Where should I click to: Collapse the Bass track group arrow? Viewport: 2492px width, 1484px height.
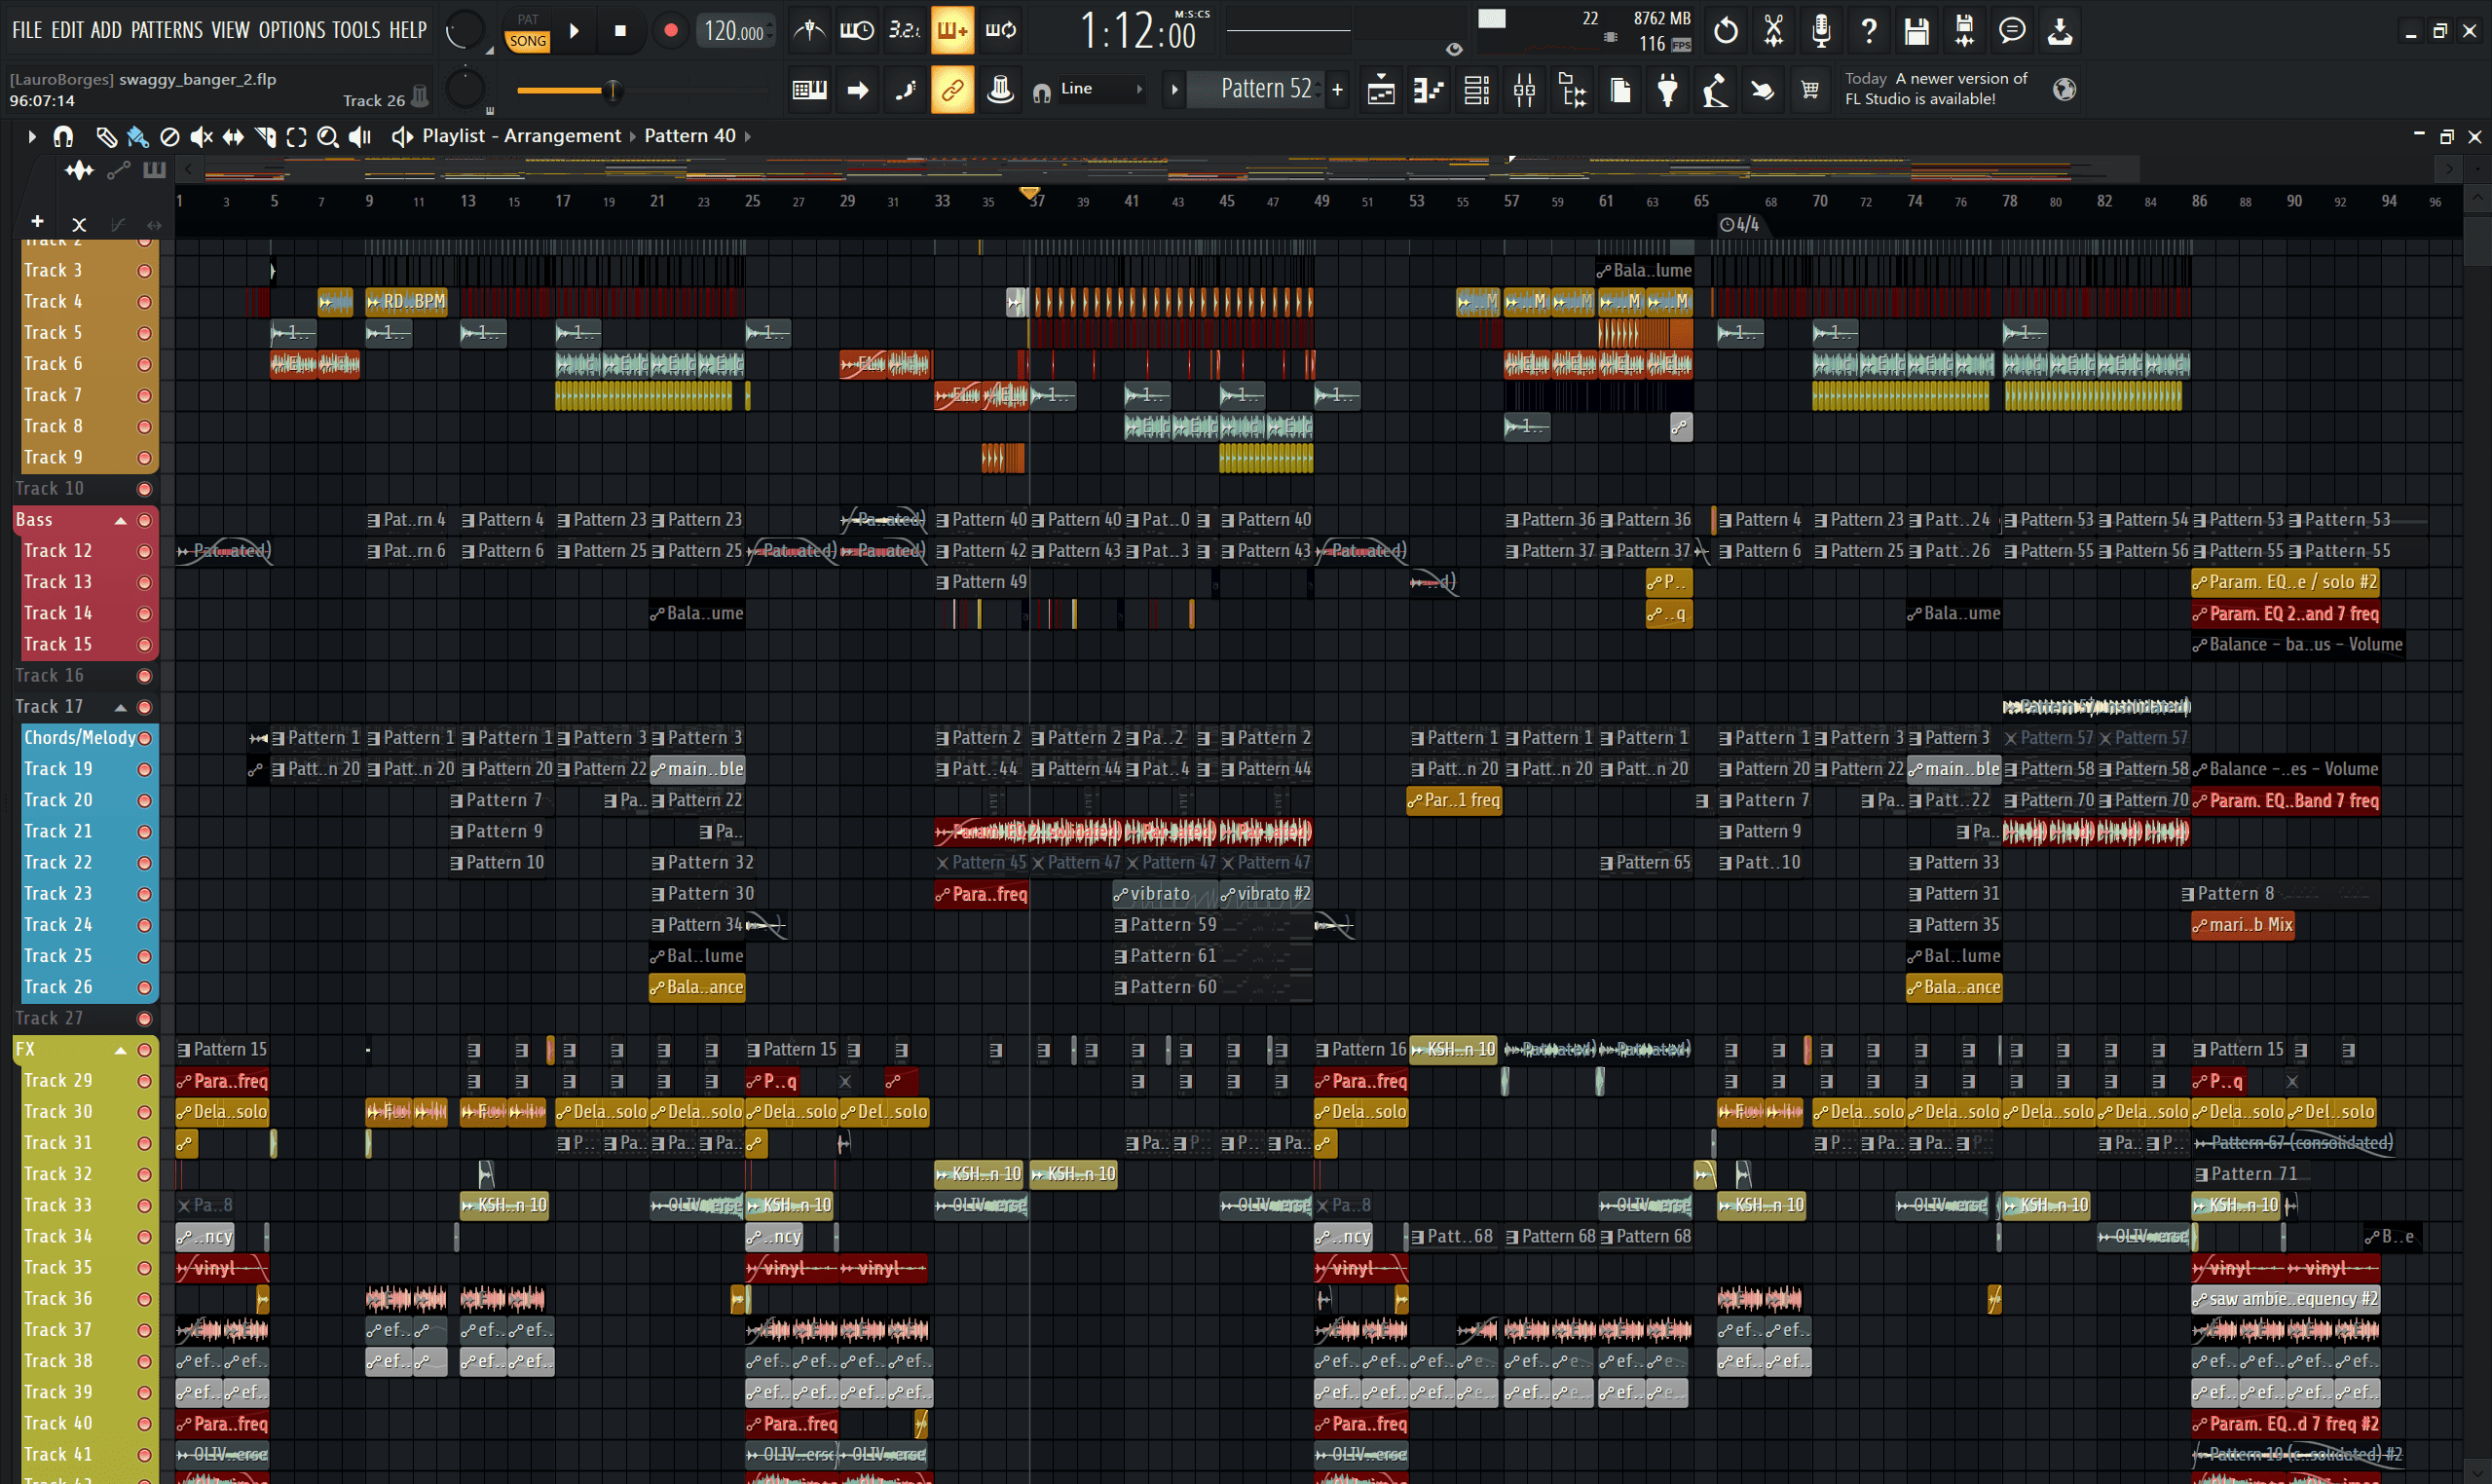pyautogui.click(x=120, y=520)
